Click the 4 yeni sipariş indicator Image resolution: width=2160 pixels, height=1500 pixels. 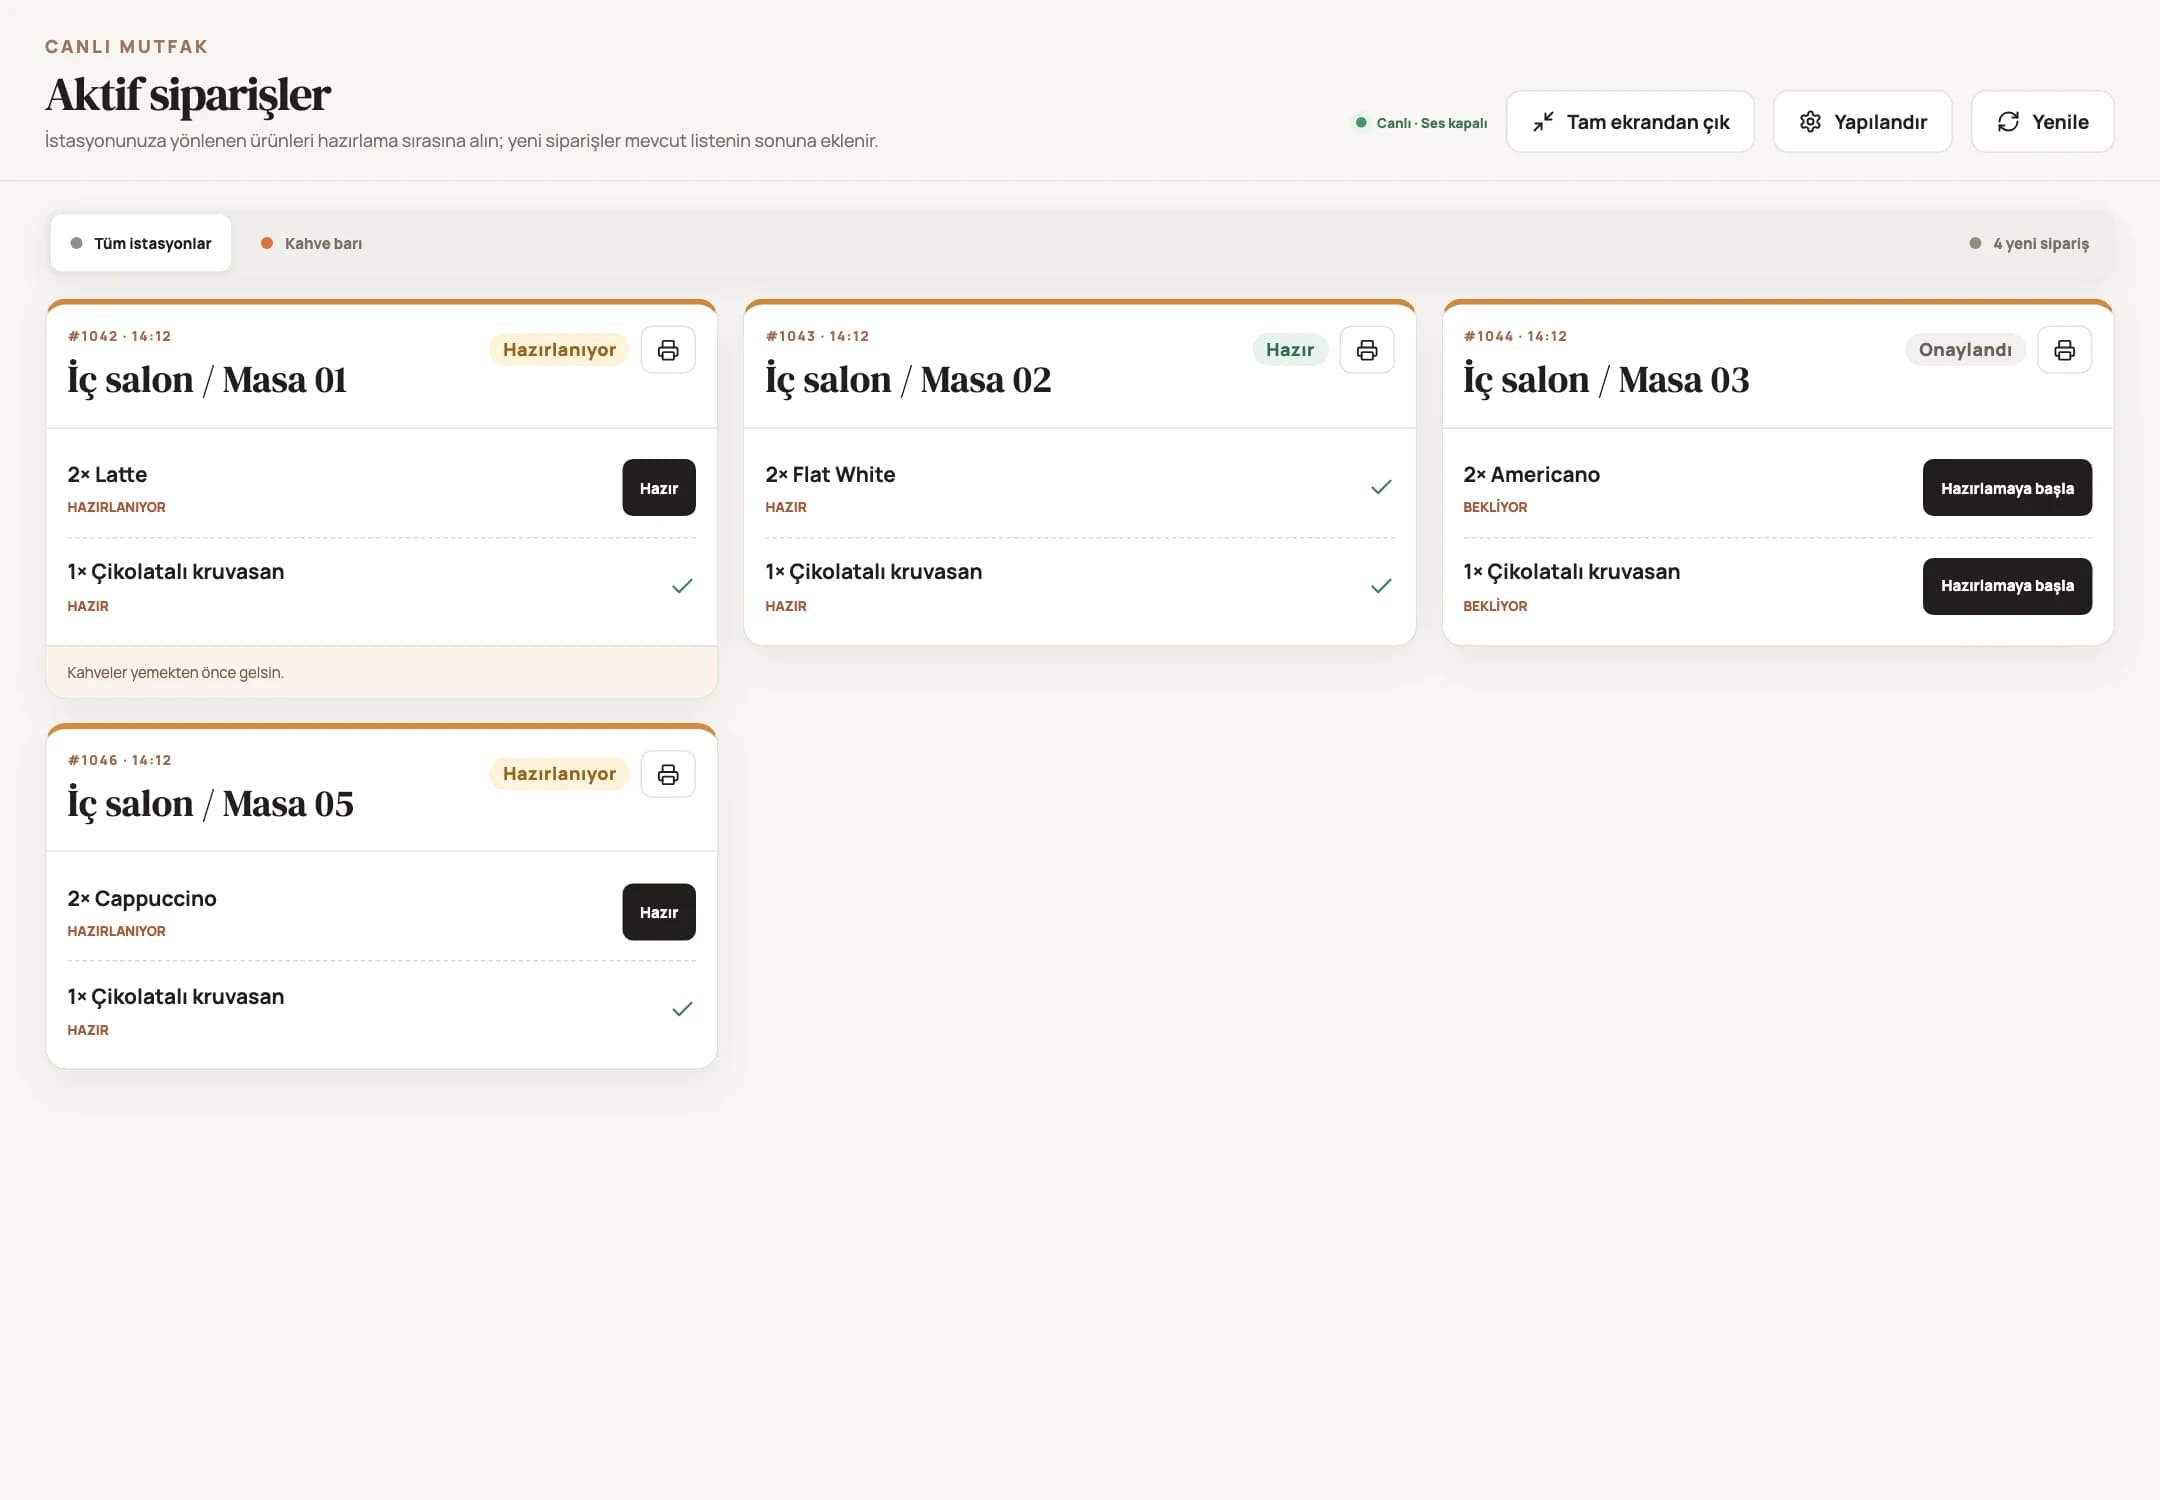pos(2029,243)
